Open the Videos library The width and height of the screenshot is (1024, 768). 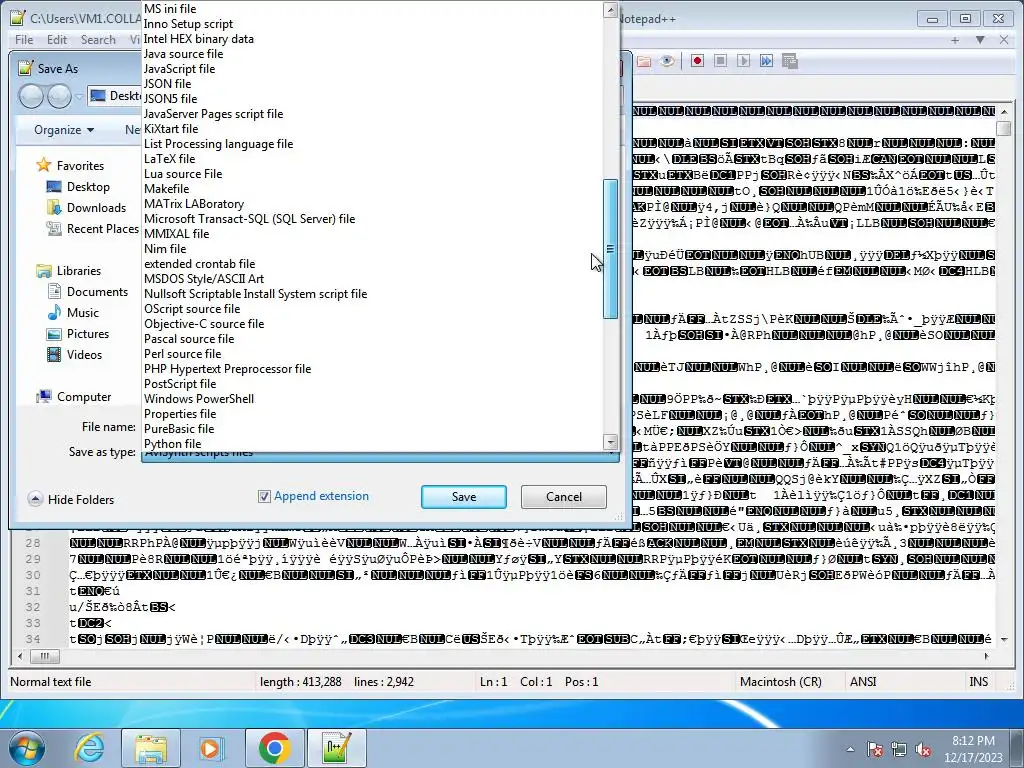[84, 355]
